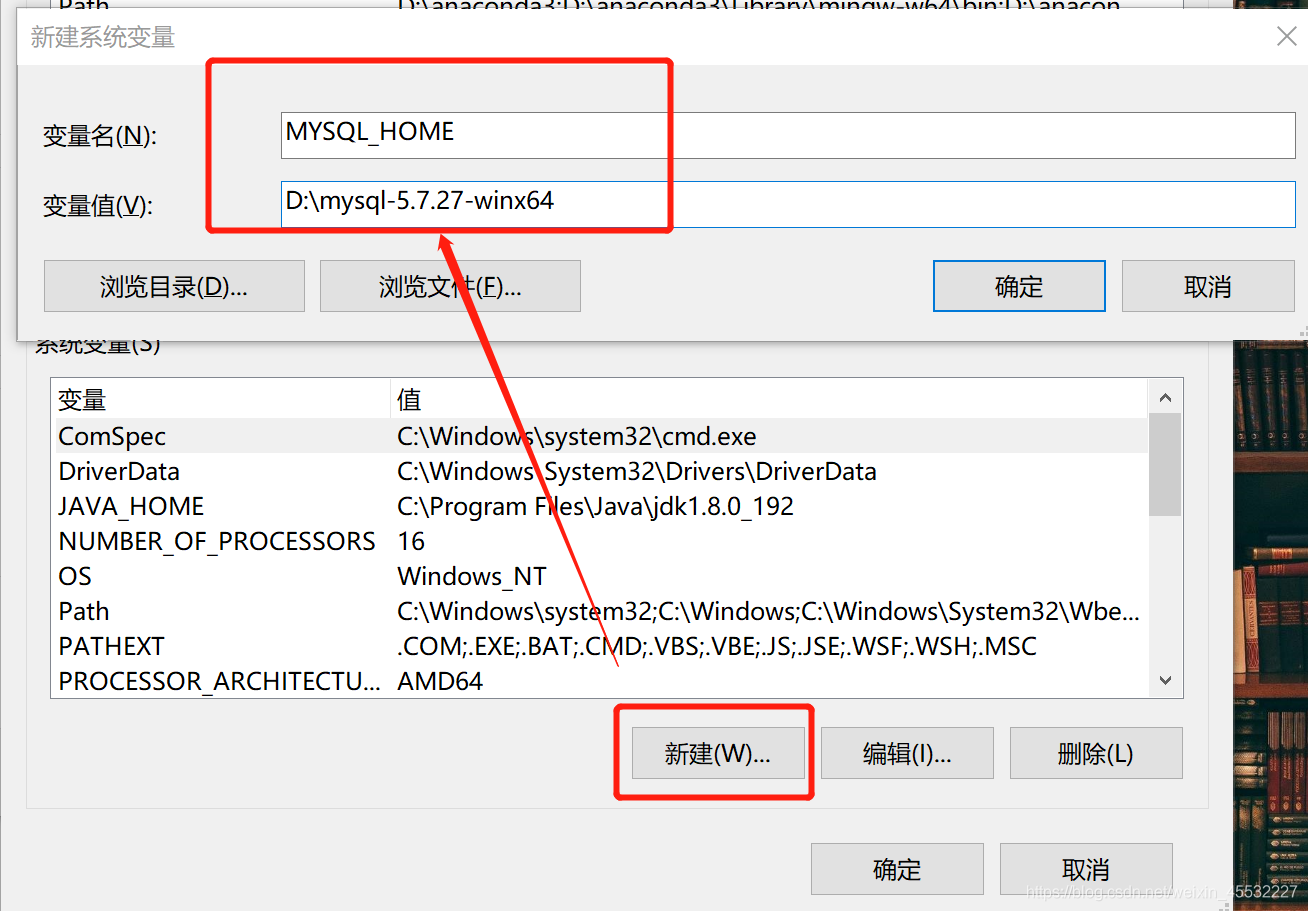Select the DriverData variable row
This screenshot has height=911, width=1308.
(599, 471)
